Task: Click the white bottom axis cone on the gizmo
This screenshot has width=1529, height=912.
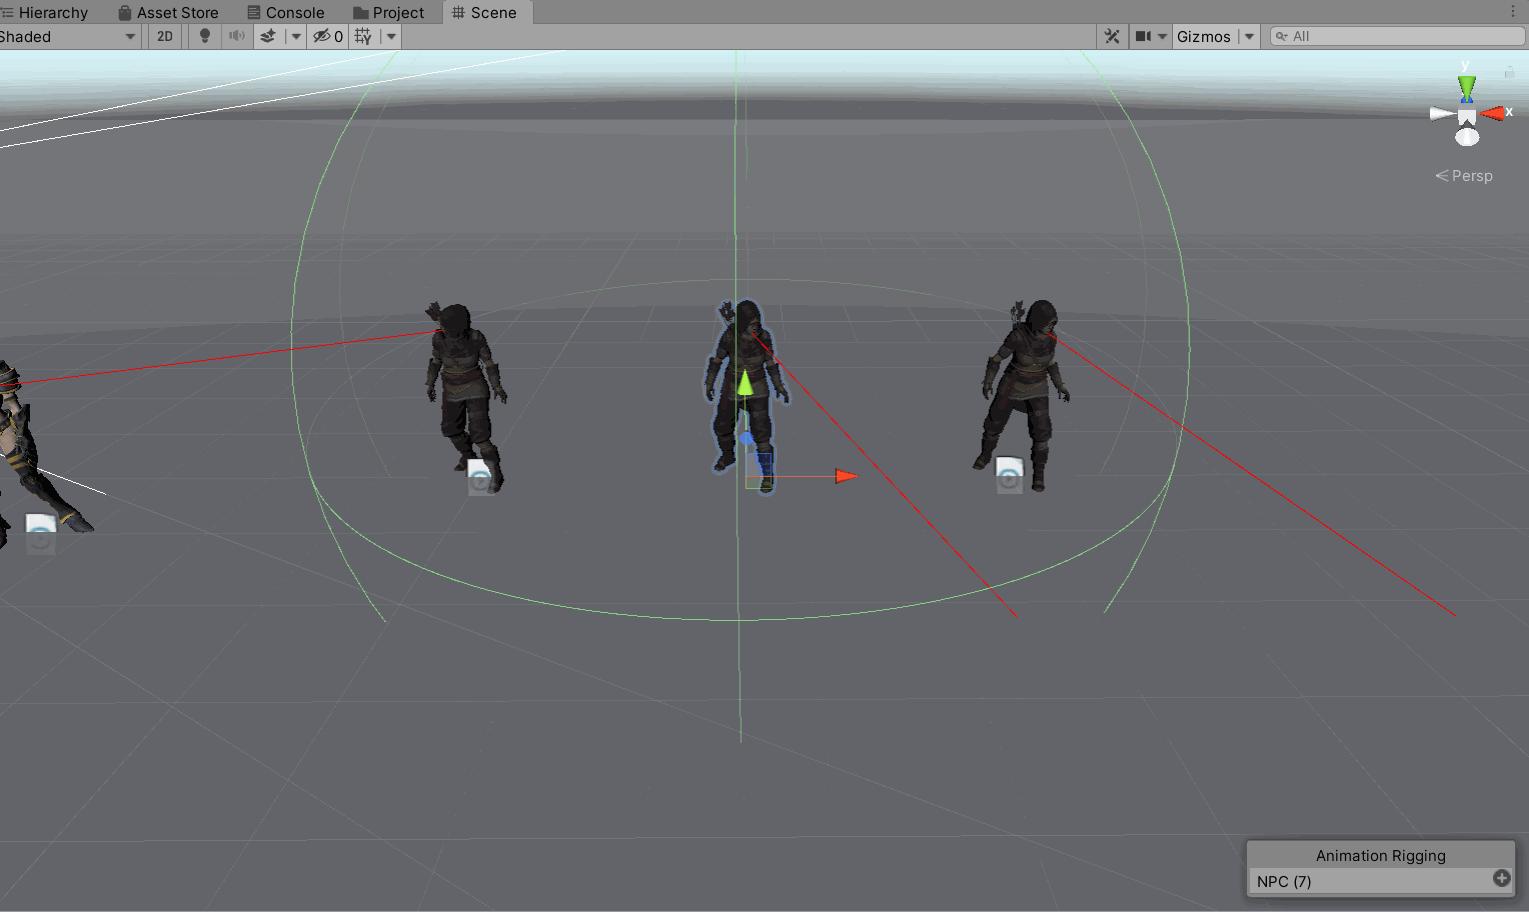Action: (x=1467, y=137)
